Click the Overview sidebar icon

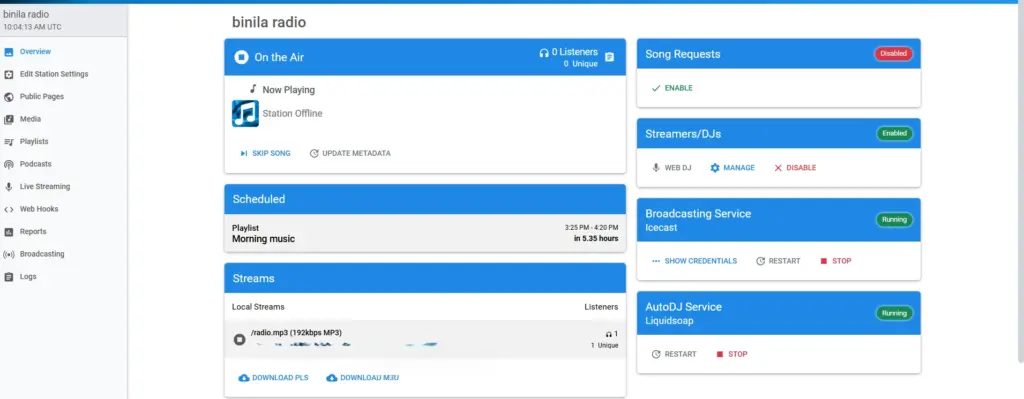click(8, 52)
